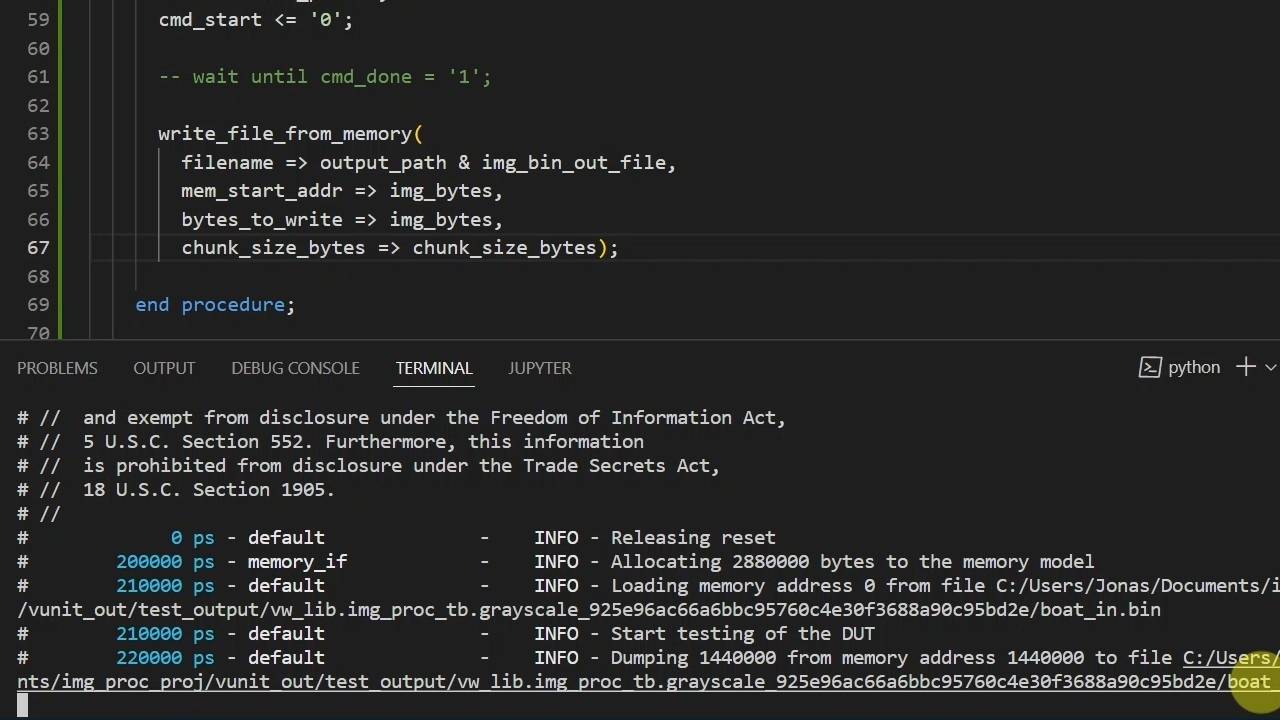
Task: Place cursor at the terminal prompt block
Action: (23, 706)
